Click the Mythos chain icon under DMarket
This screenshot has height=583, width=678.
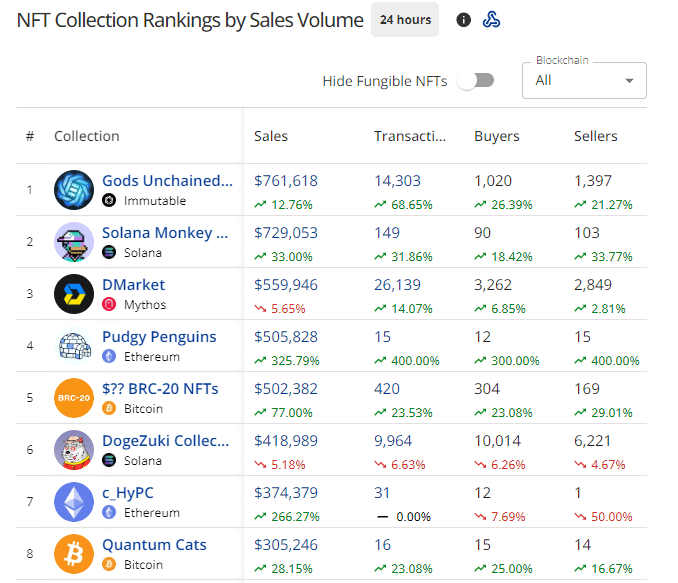(x=109, y=304)
